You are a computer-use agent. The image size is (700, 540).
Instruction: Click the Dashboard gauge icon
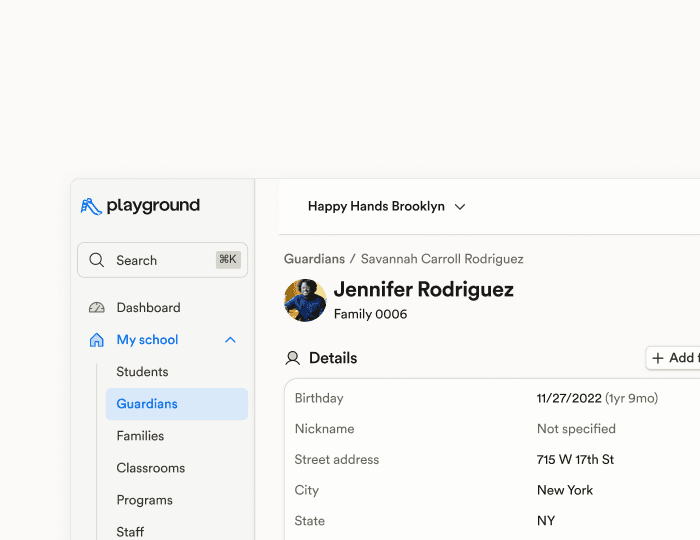pyautogui.click(x=96, y=307)
